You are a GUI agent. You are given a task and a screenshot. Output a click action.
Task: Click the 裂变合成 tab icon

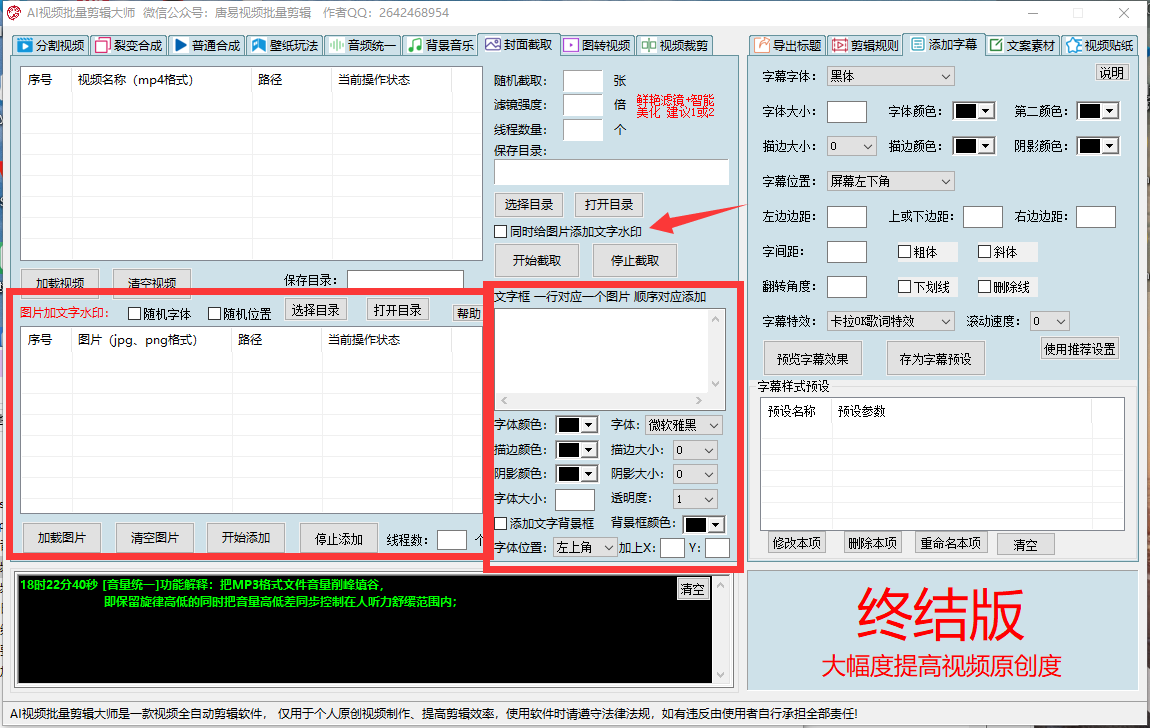coord(103,45)
